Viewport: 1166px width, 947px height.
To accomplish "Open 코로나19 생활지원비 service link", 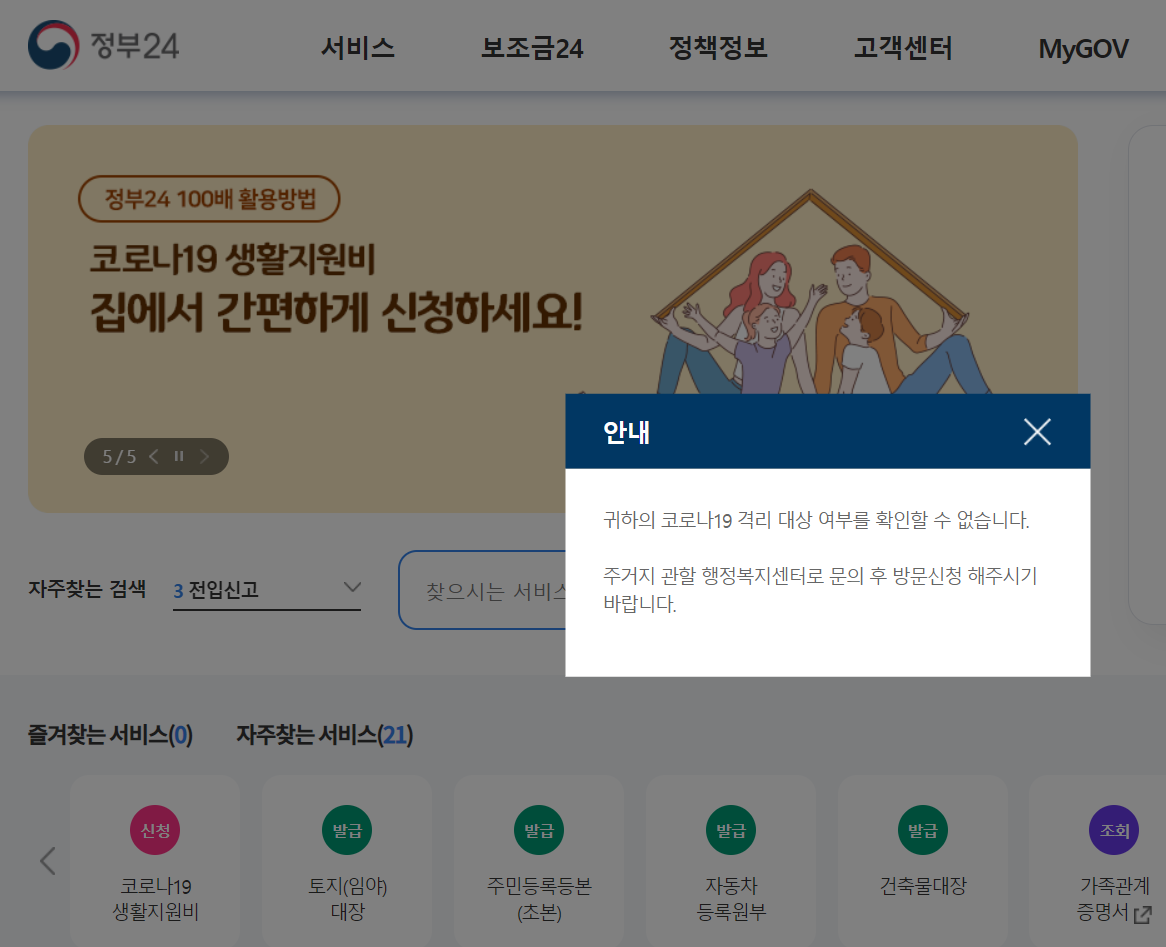I will pyautogui.click(x=155, y=899).
